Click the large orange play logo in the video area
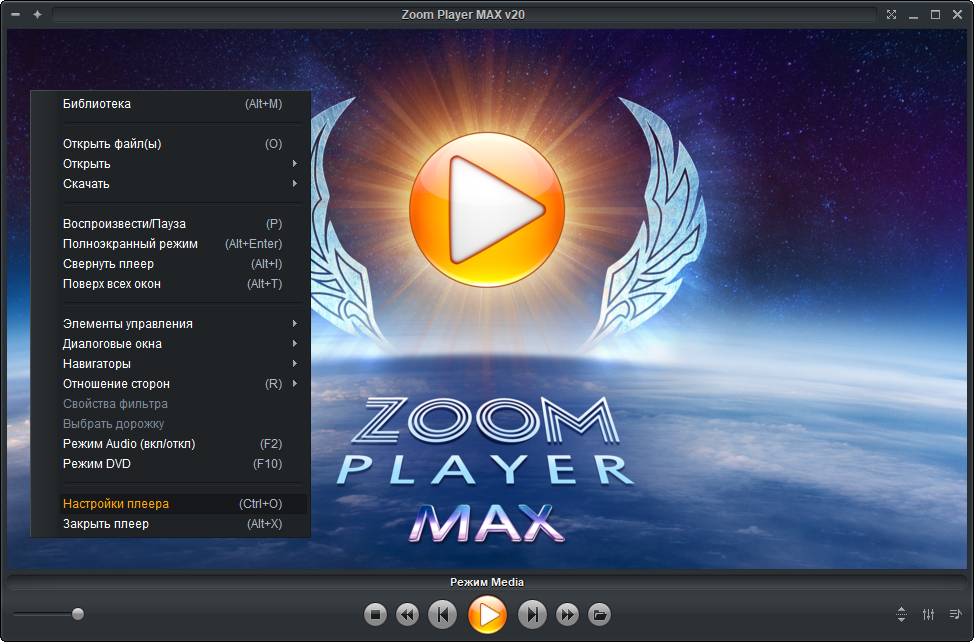The height and width of the screenshot is (642, 974). [487, 210]
